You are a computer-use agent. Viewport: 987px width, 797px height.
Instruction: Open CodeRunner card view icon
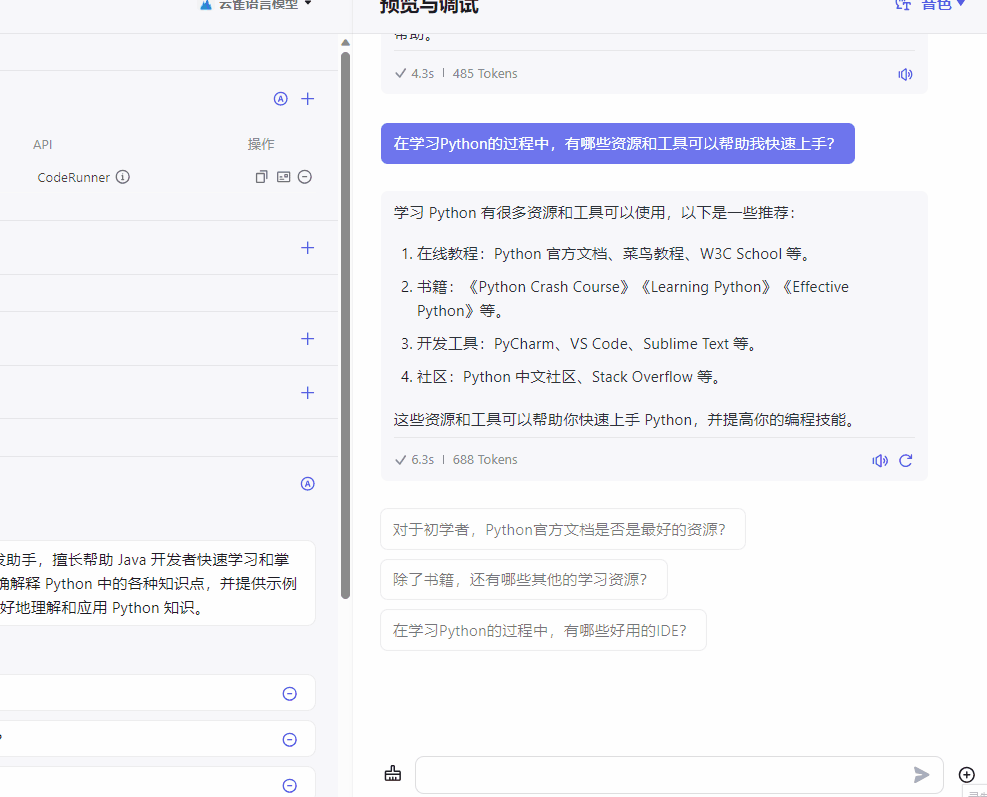pyautogui.click(x=282, y=176)
